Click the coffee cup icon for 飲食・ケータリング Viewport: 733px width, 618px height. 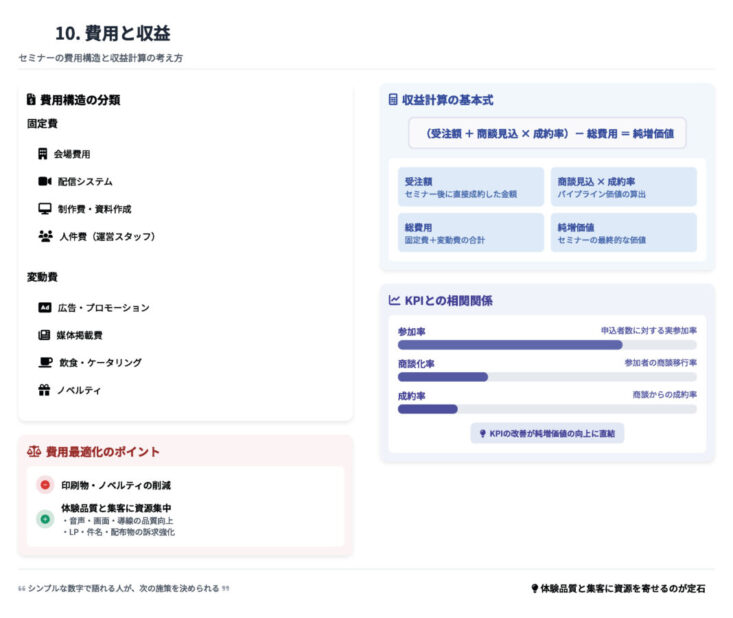[x=45, y=362]
